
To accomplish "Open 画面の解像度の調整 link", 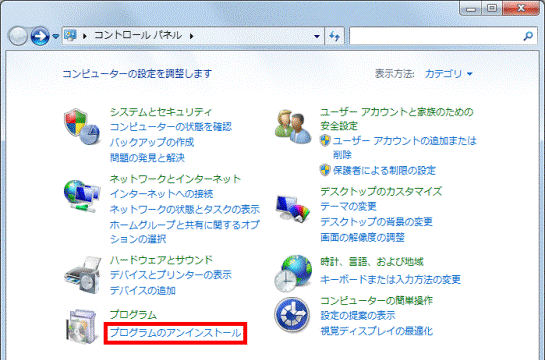I will [x=362, y=237].
